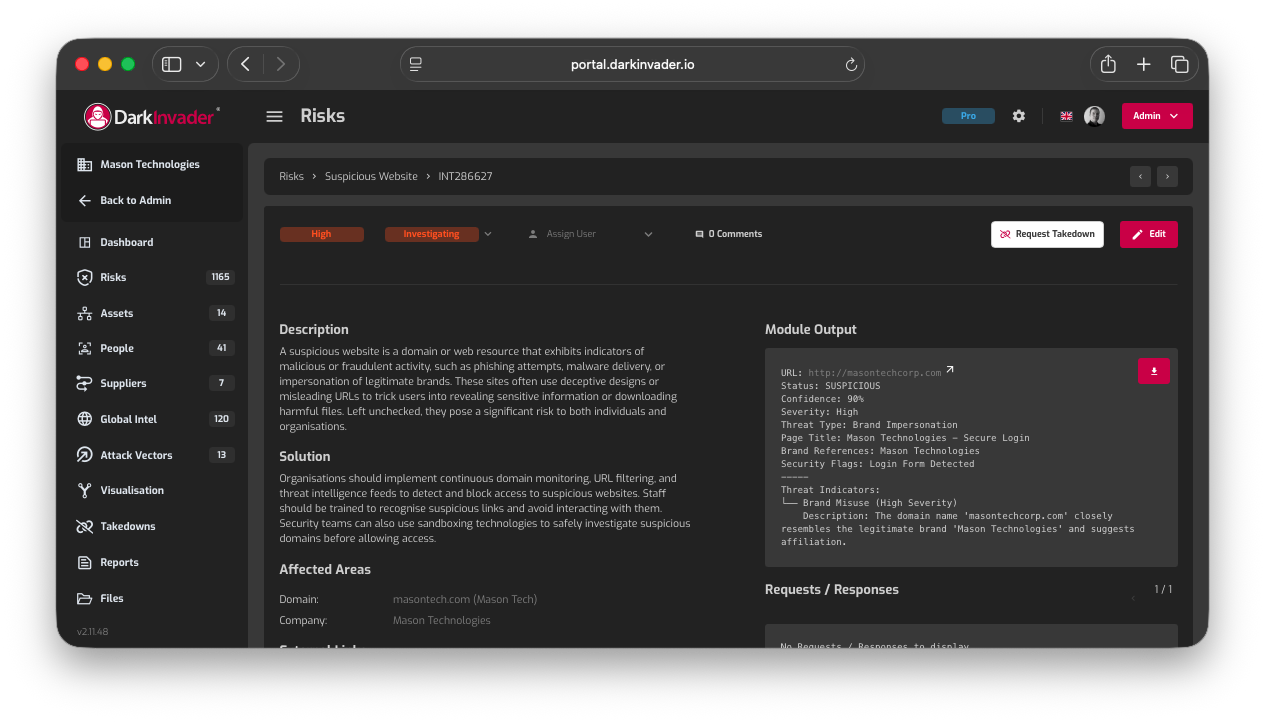
Task: Open the user avatar profile
Action: (1094, 116)
